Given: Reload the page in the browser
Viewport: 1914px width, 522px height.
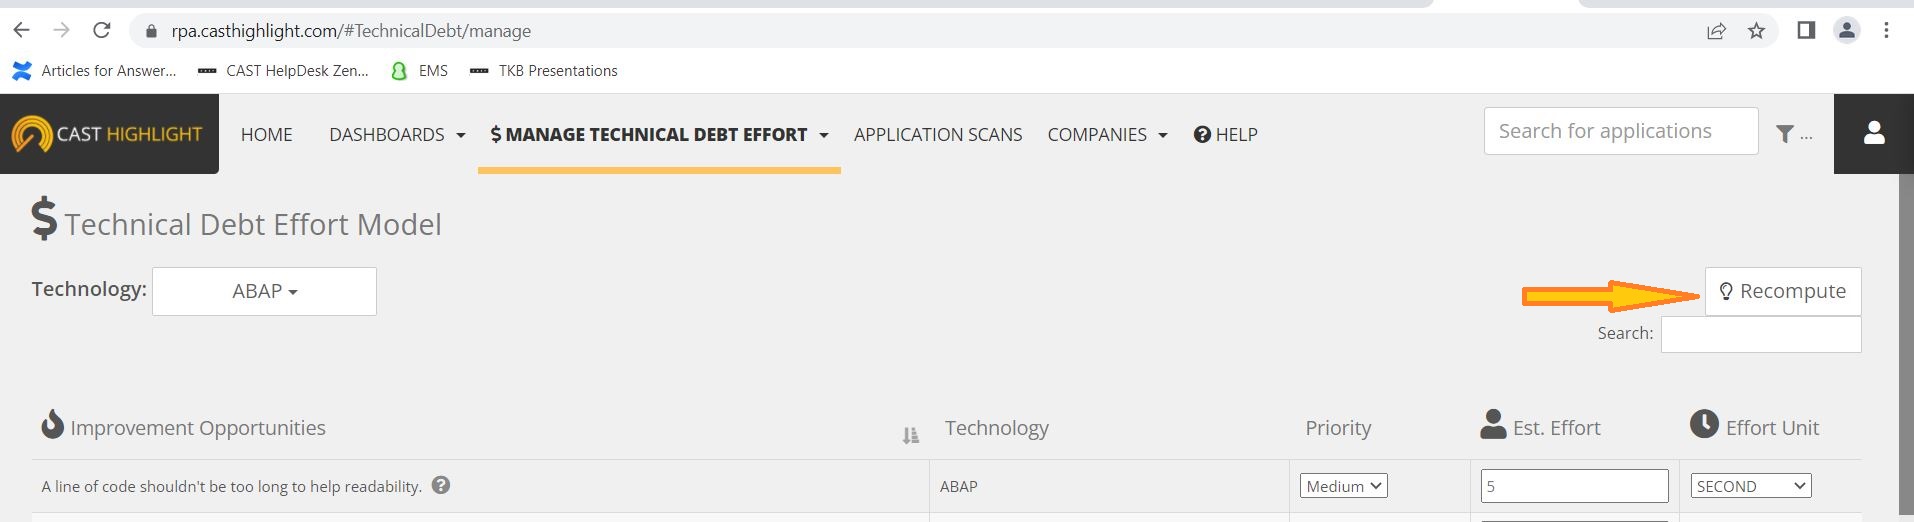Looking at the screenshot, I should click(101, 31).
